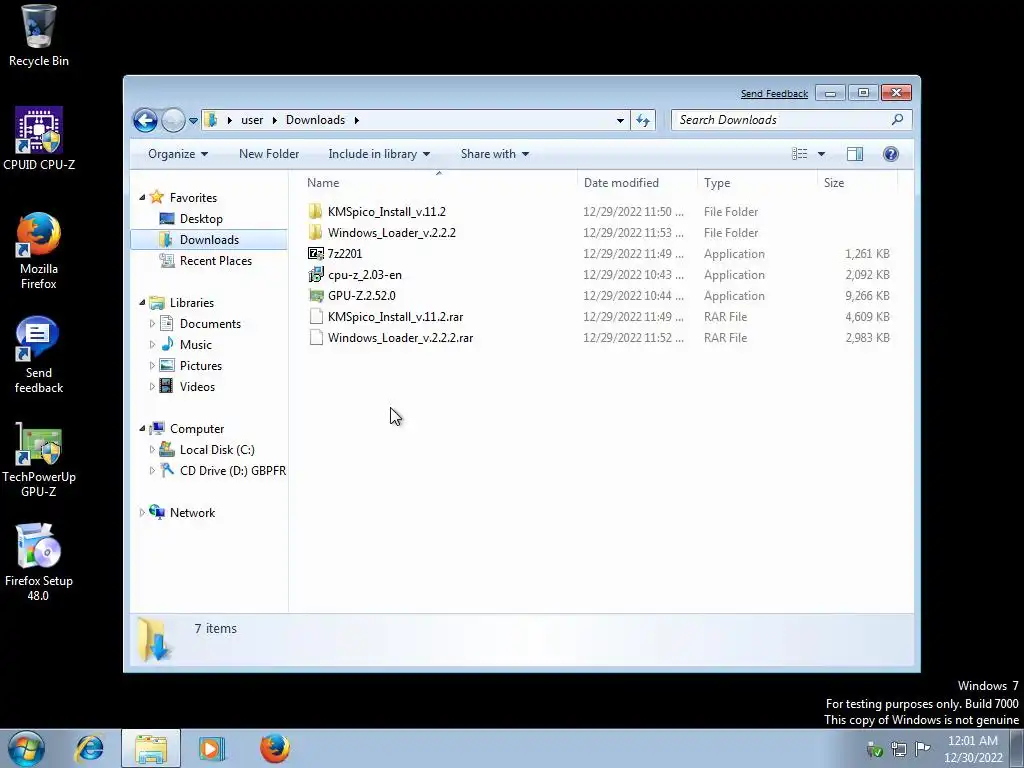Expand the Pictures library node

click(x=152, y=366)
